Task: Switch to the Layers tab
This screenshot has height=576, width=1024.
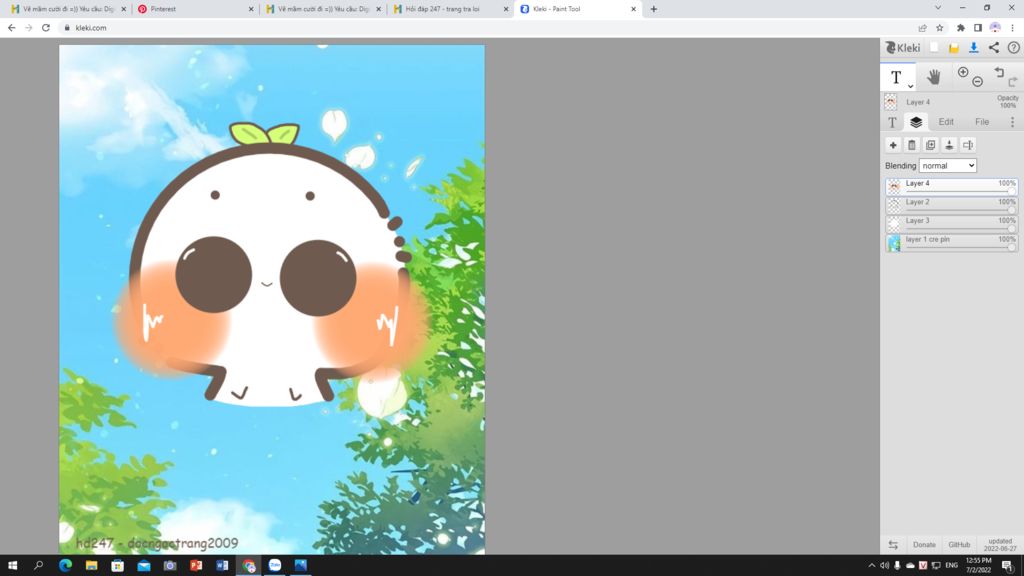Action: coord(916,122)
